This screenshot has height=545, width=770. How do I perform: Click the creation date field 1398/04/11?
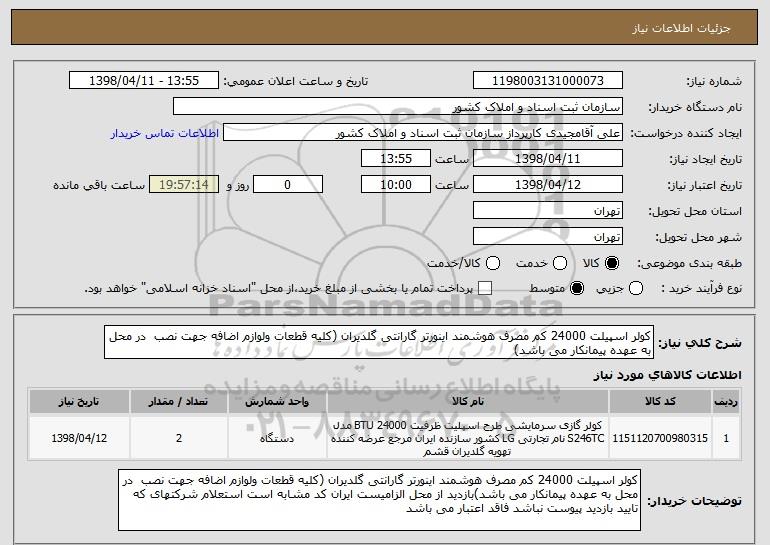(x=548, y=159)
